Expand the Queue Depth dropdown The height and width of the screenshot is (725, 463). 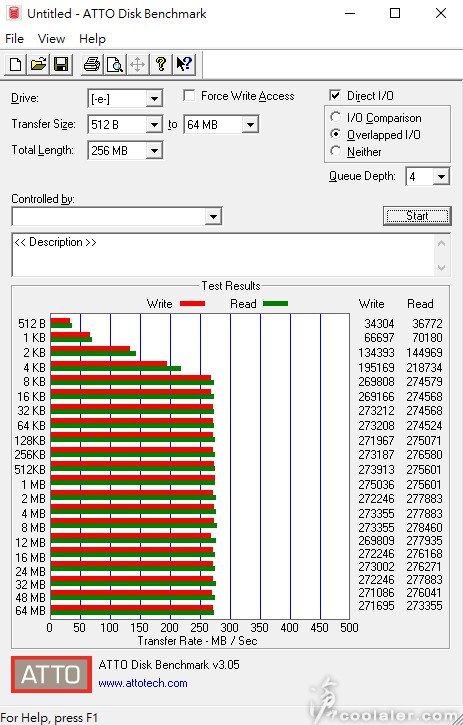pyautogui.click(x=442, y=176)
